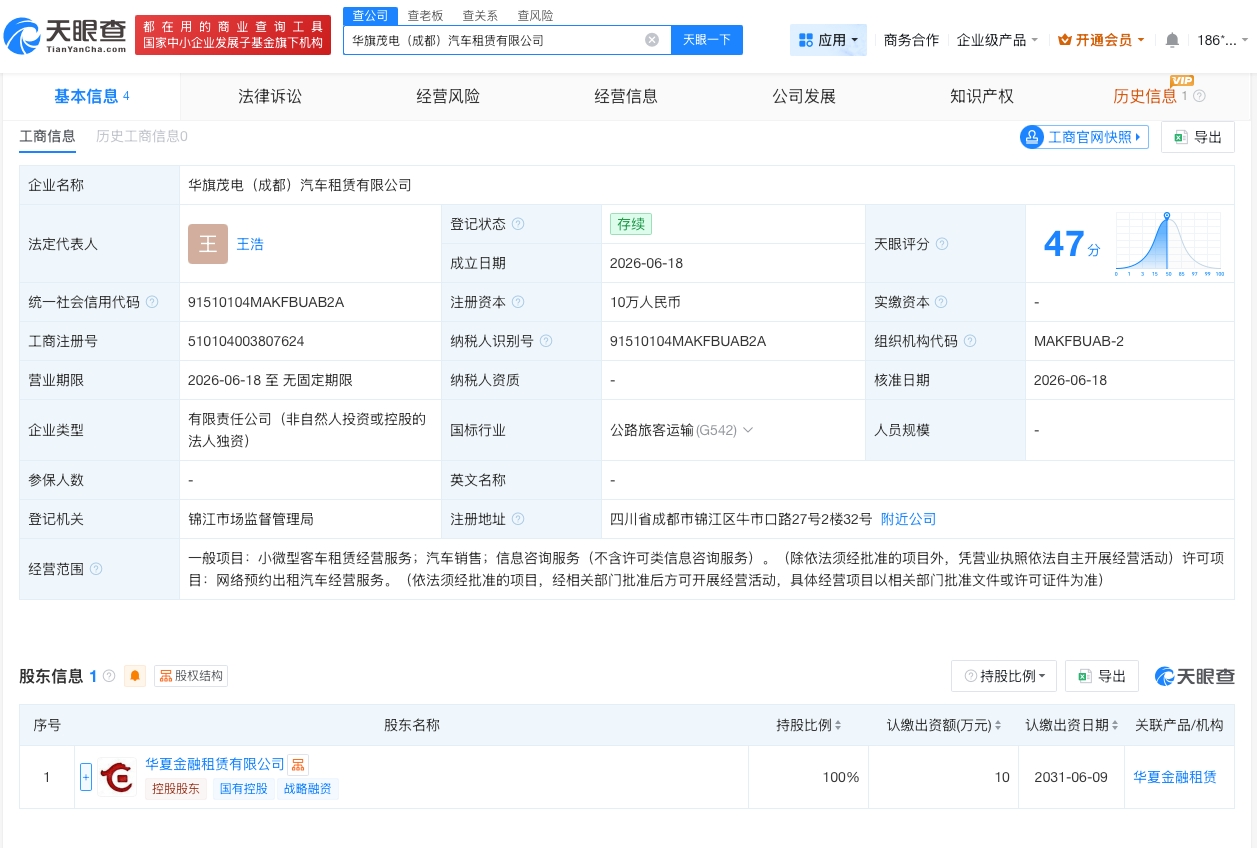Click the 存续 status badge
The height and width of the screenshot is (848, 1257).
(x=631, y=224)
